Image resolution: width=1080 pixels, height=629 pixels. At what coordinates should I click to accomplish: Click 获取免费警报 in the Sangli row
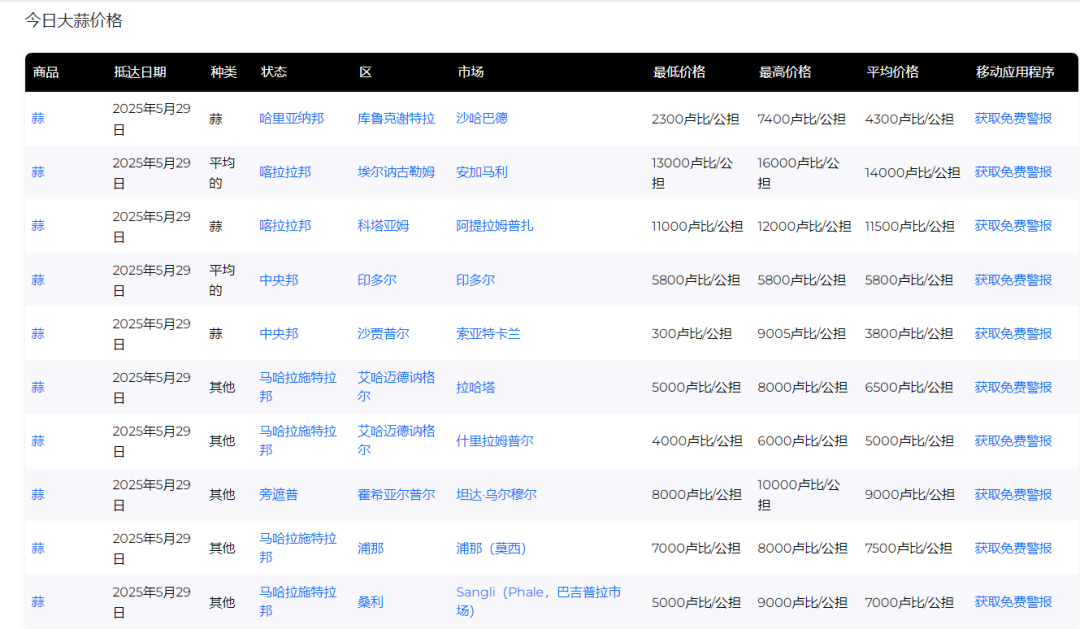click(1013, 602)
